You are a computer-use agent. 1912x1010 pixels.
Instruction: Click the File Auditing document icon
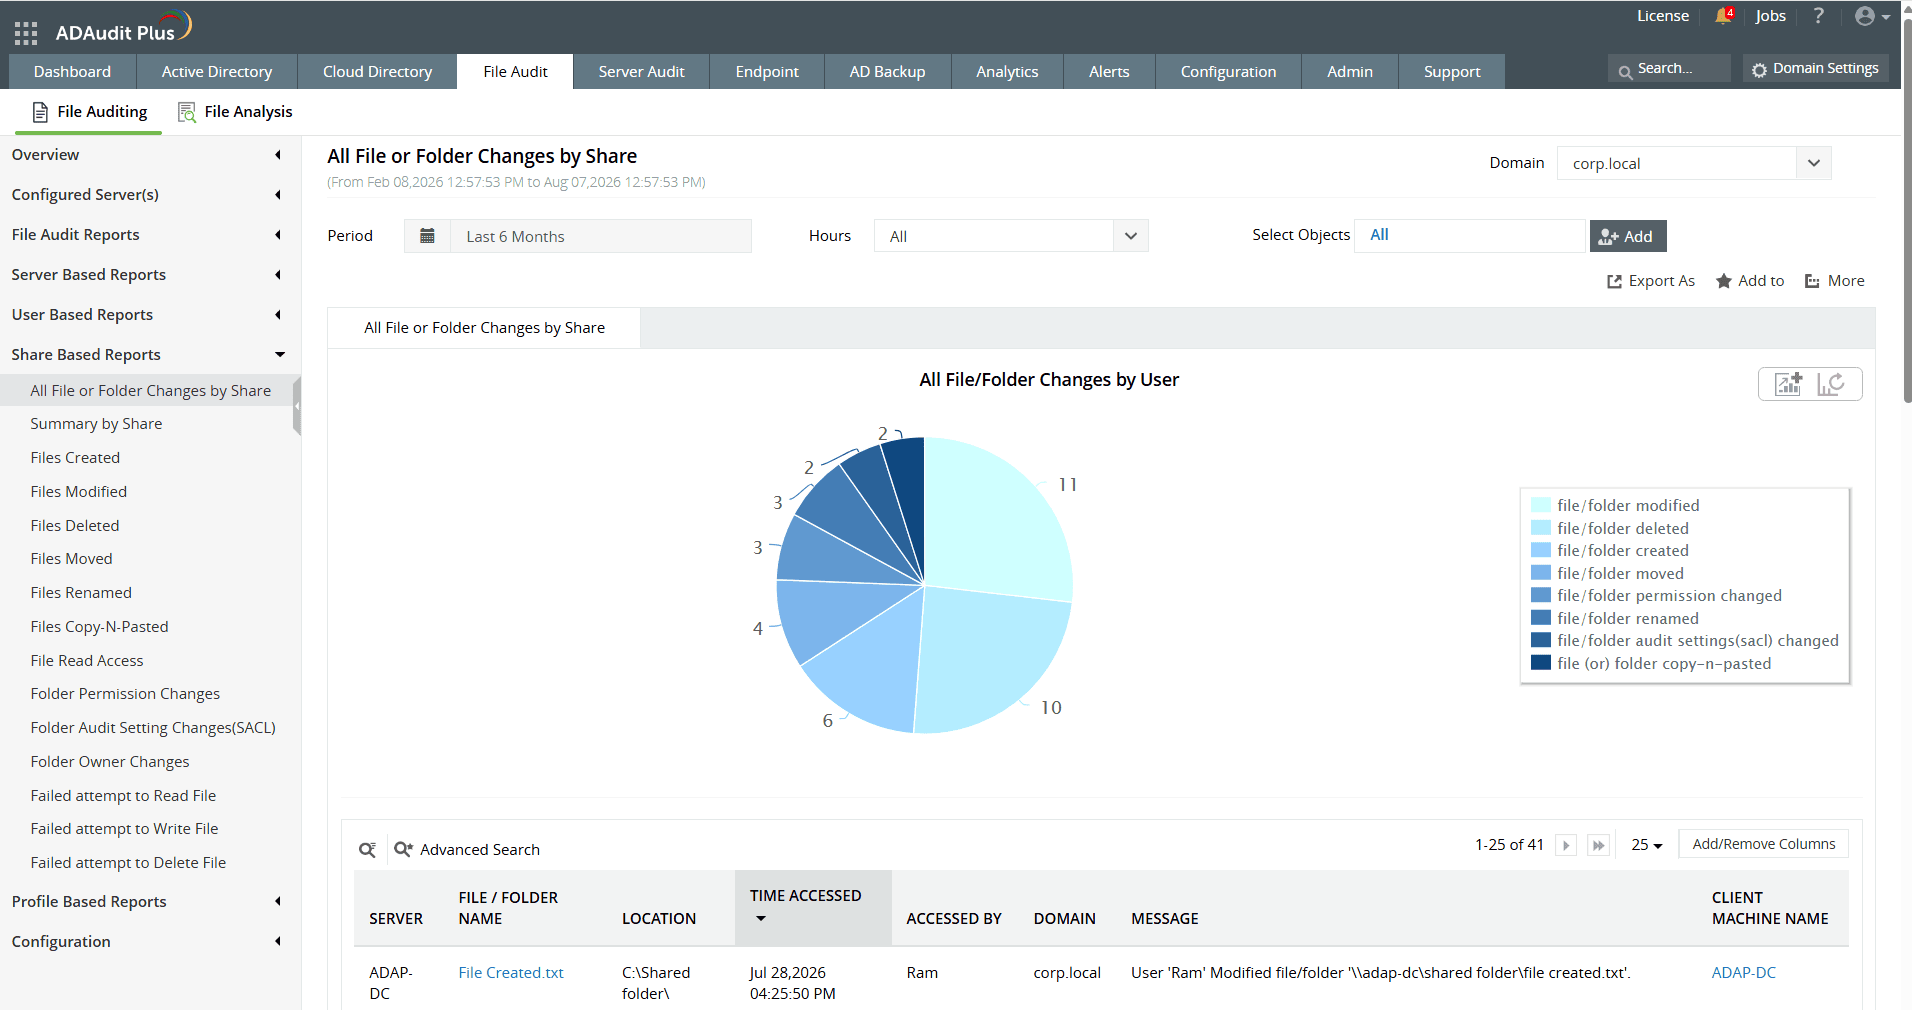tap(40, 112)
